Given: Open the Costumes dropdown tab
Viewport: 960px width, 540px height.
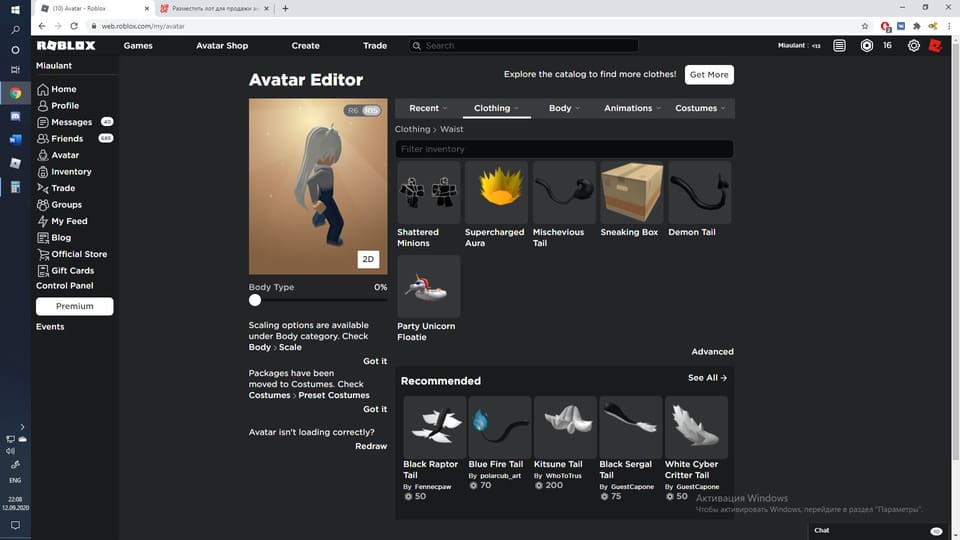Looking at the screenshot, I should [x=700, y=108].
